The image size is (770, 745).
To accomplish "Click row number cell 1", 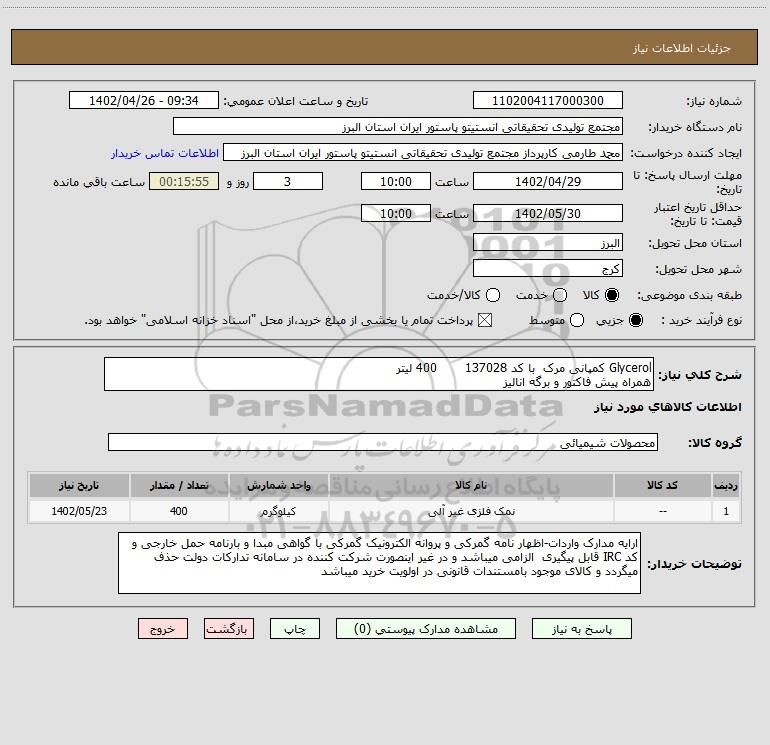I will (726, 511).
